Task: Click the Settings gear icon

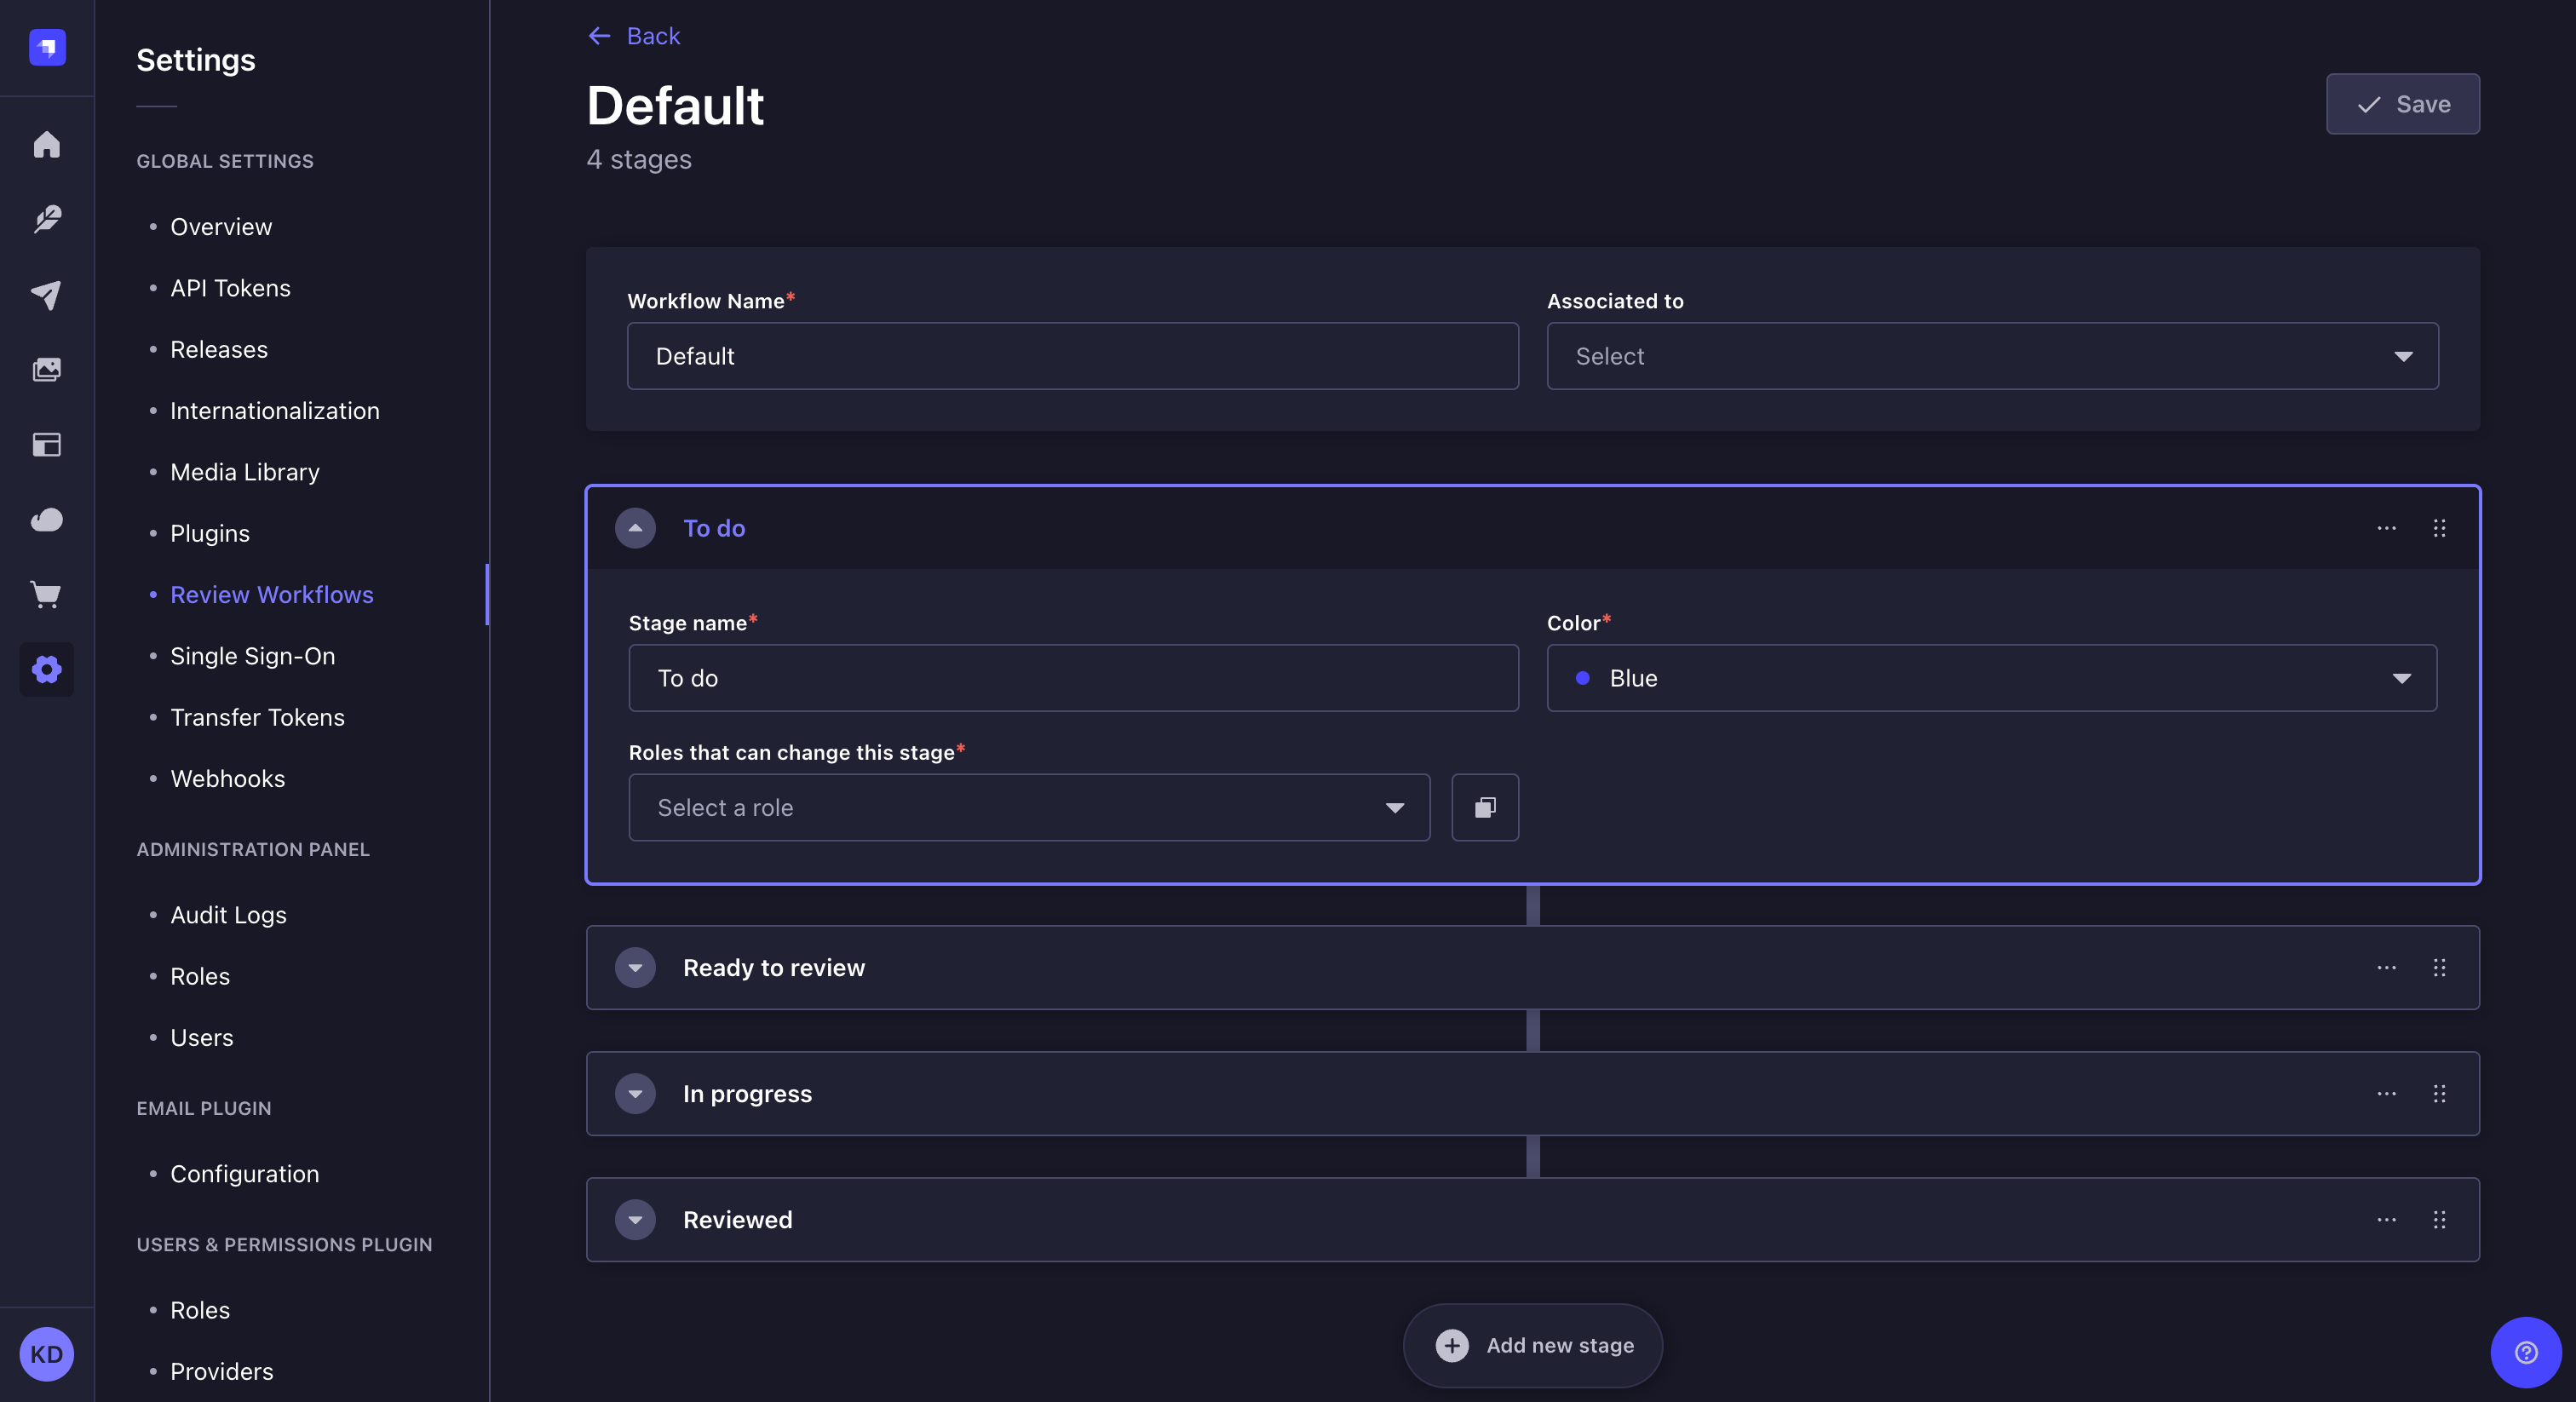Action: pyautogui.click(x=47, y=669)
